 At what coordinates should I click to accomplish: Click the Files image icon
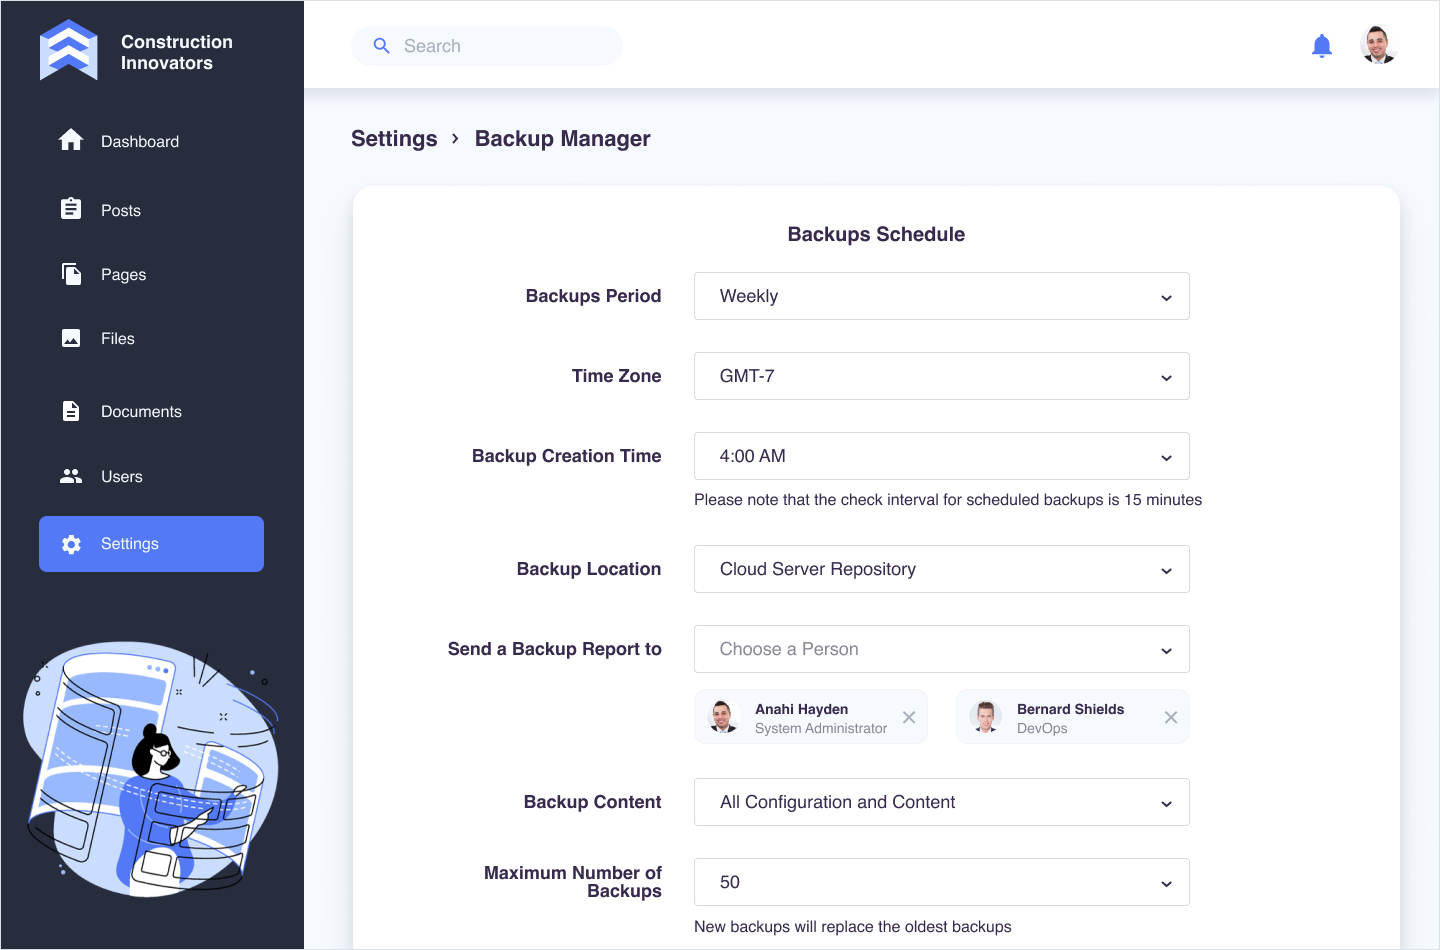(71, 338)
